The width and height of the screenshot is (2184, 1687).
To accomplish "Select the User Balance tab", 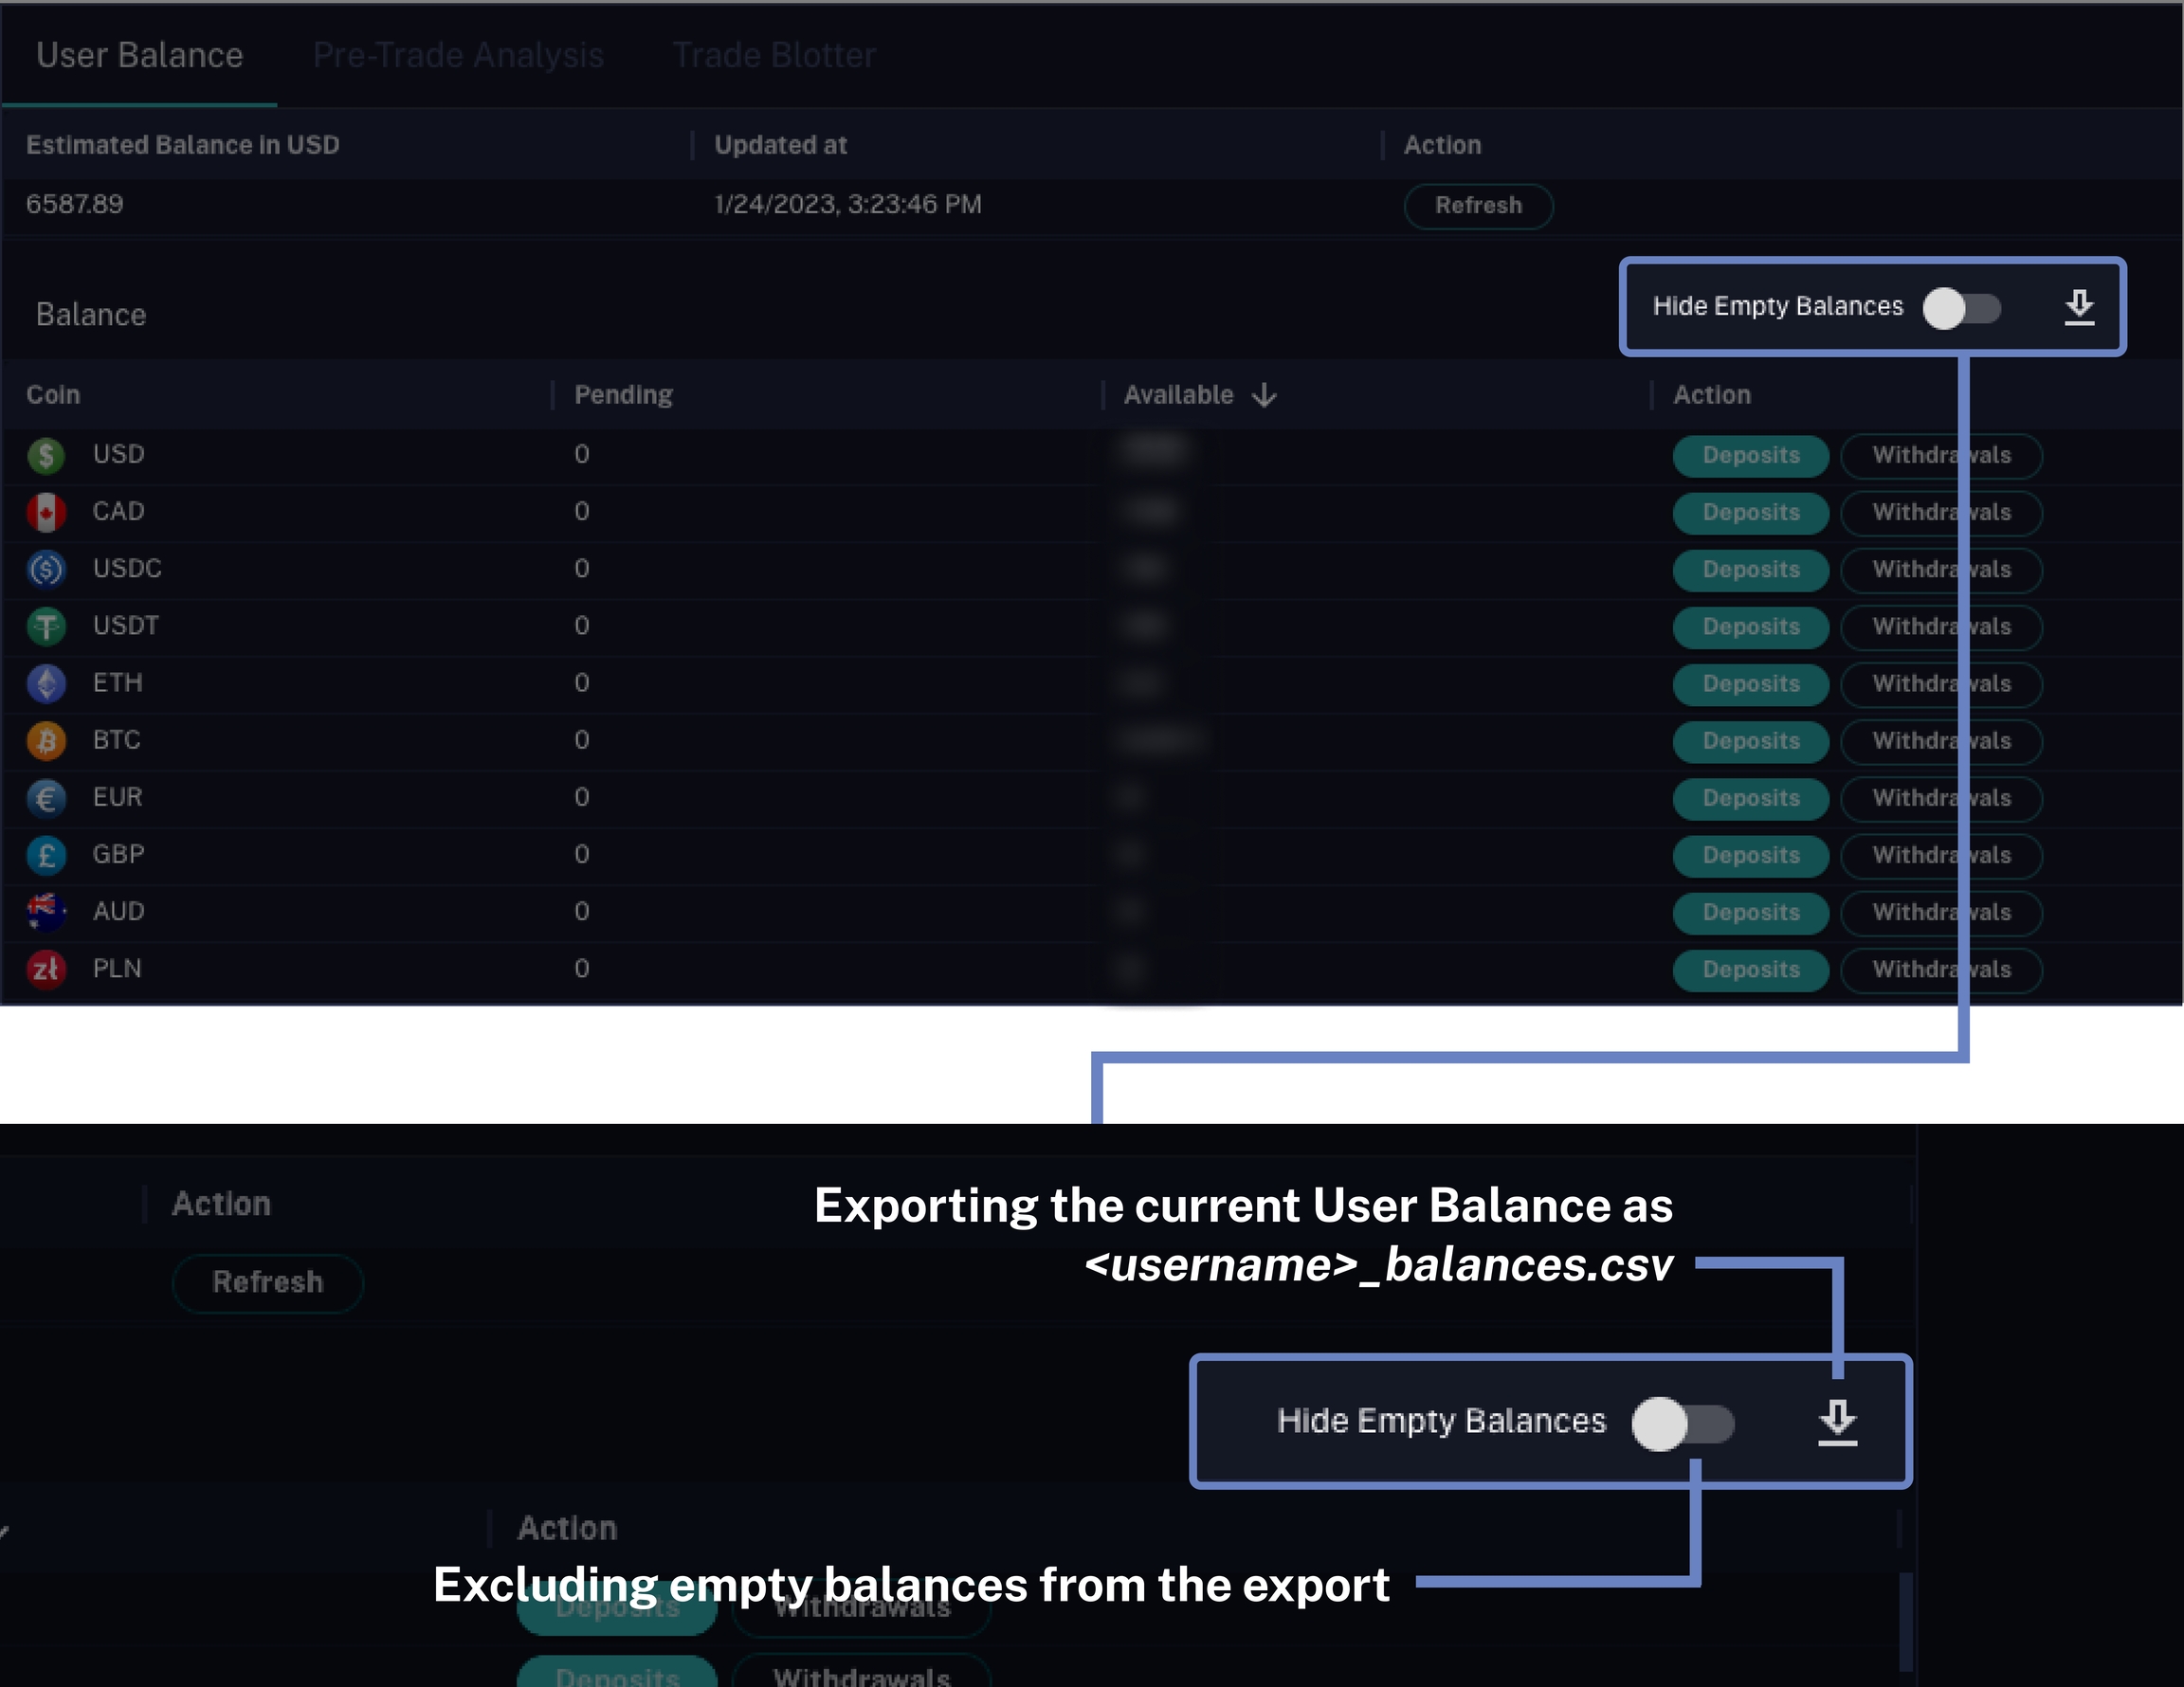I will 140,55.
